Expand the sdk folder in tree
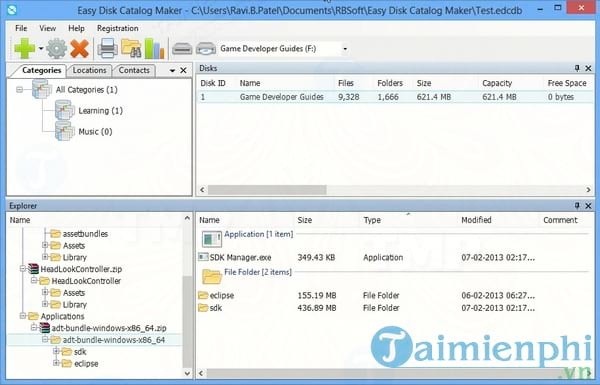The width and height of the screenshot is (600, 385). [56, 351]
